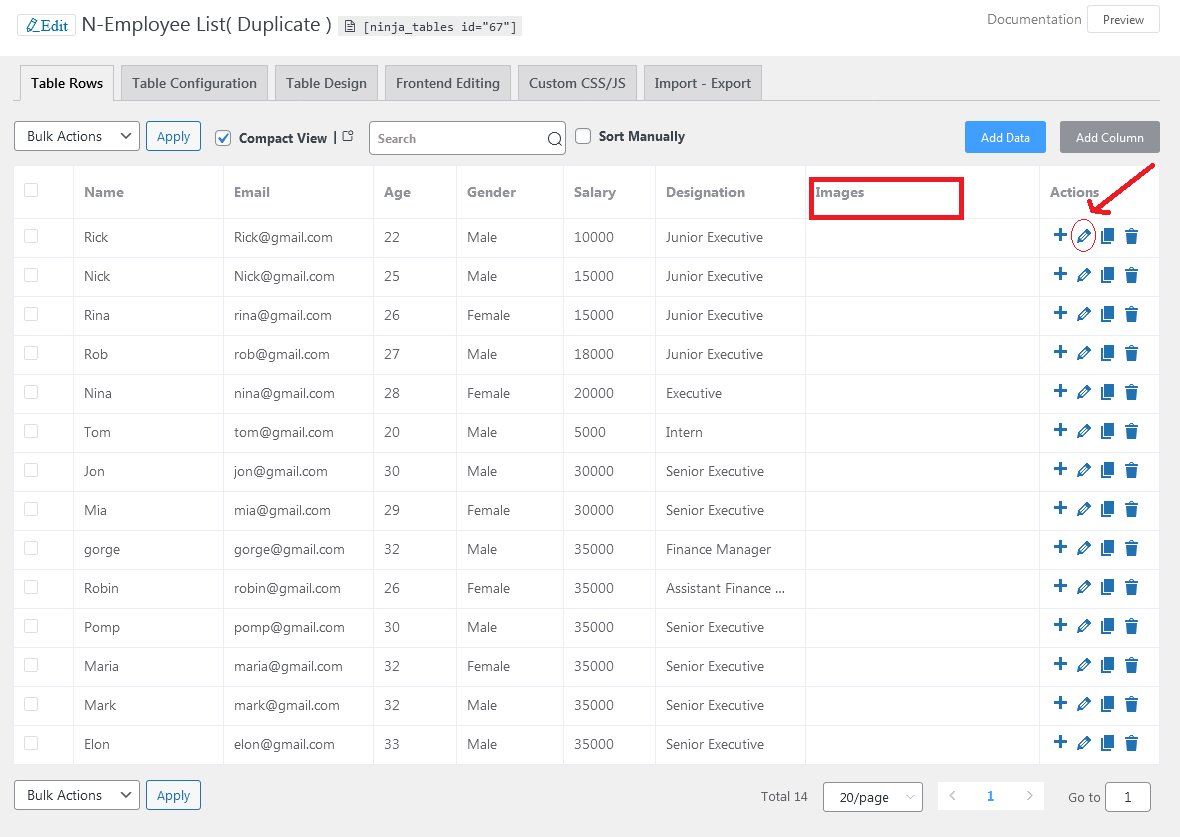Screen dimensions: 1180x837
Task: Expand the 20/page pagination dropdown
Action: [x=872, y=797]
